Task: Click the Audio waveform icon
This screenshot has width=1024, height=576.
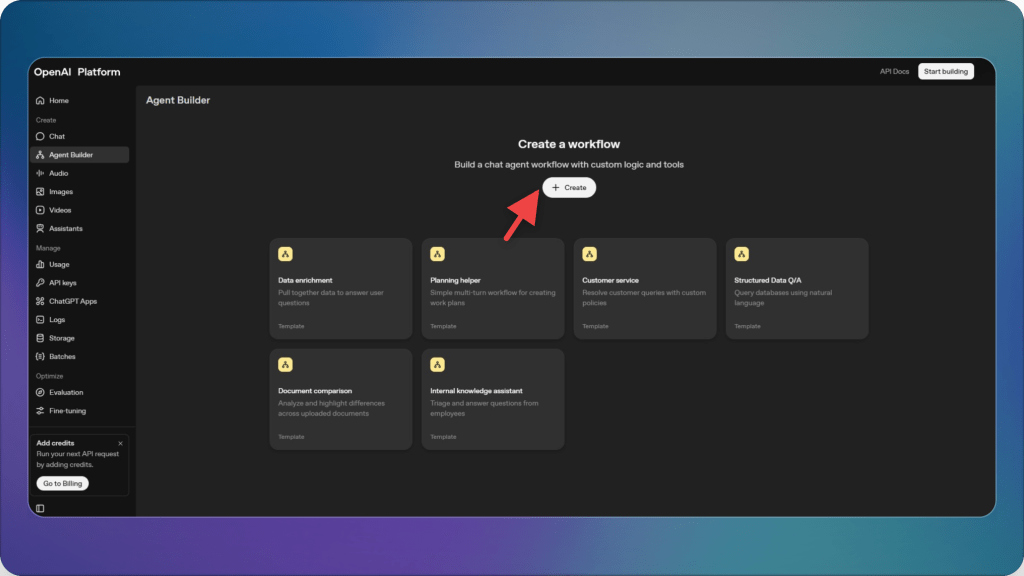Action: pyautogui.click(x=40, y=173)
